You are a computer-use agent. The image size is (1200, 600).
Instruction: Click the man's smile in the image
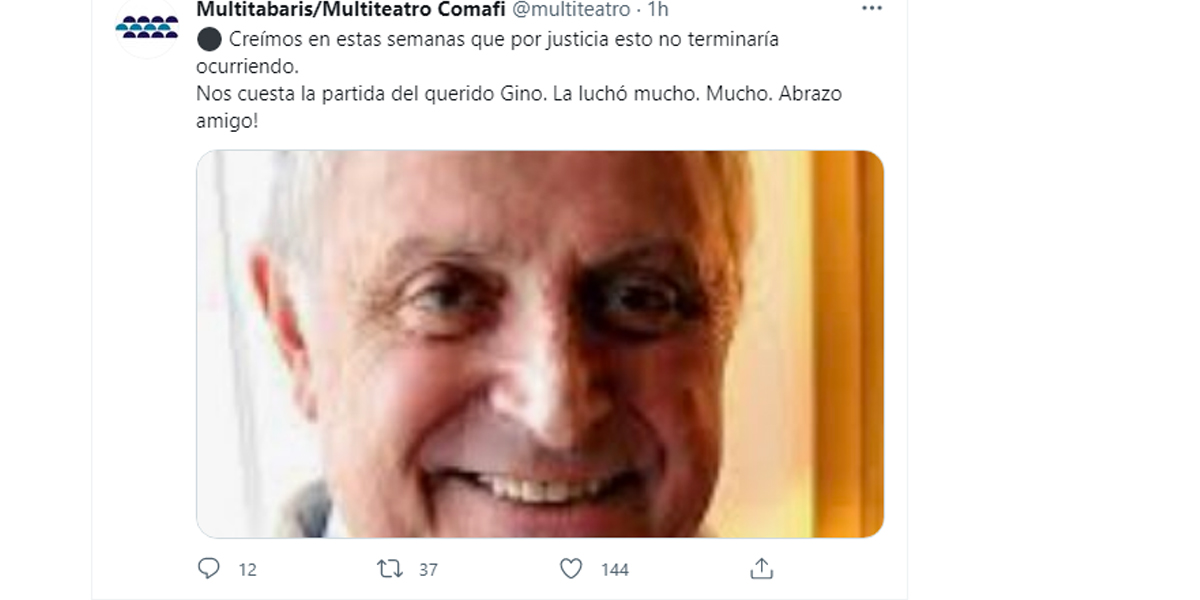tap(540, 487)
